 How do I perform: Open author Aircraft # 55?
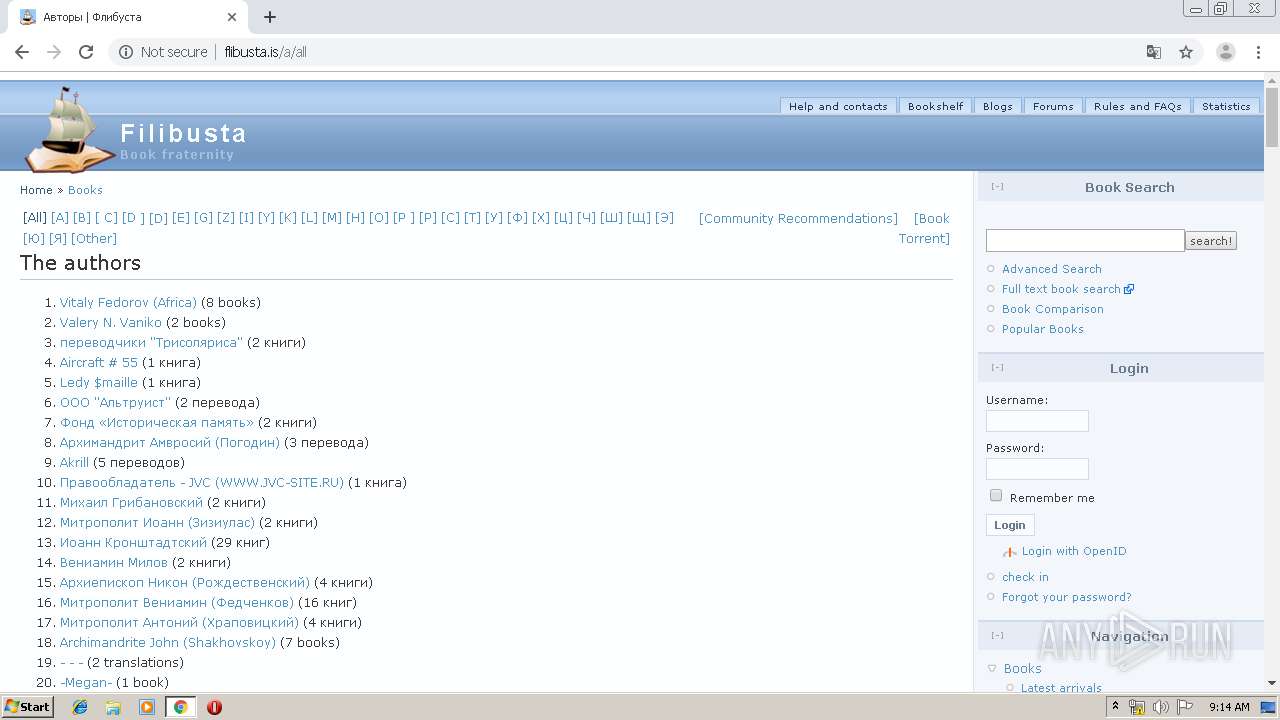[99, 362]
